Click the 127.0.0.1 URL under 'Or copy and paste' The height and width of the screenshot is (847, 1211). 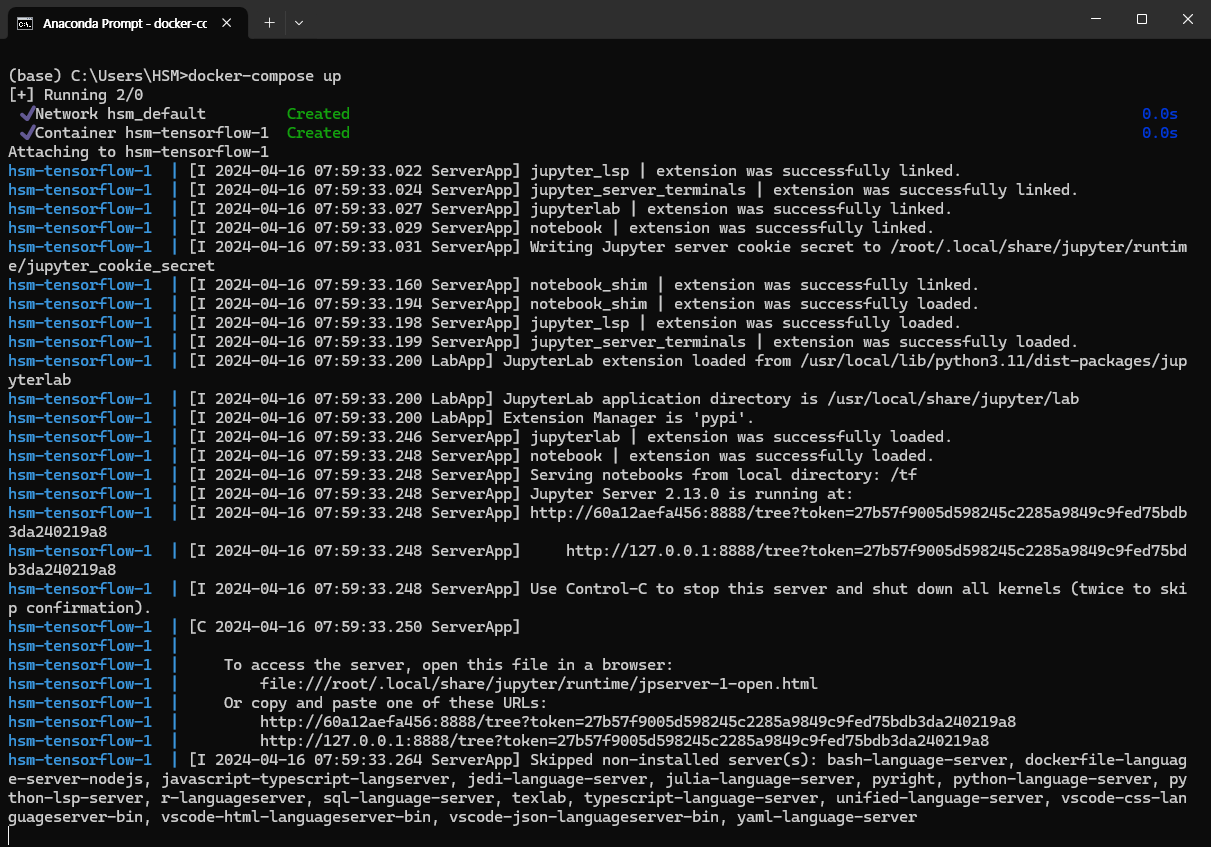624,741
